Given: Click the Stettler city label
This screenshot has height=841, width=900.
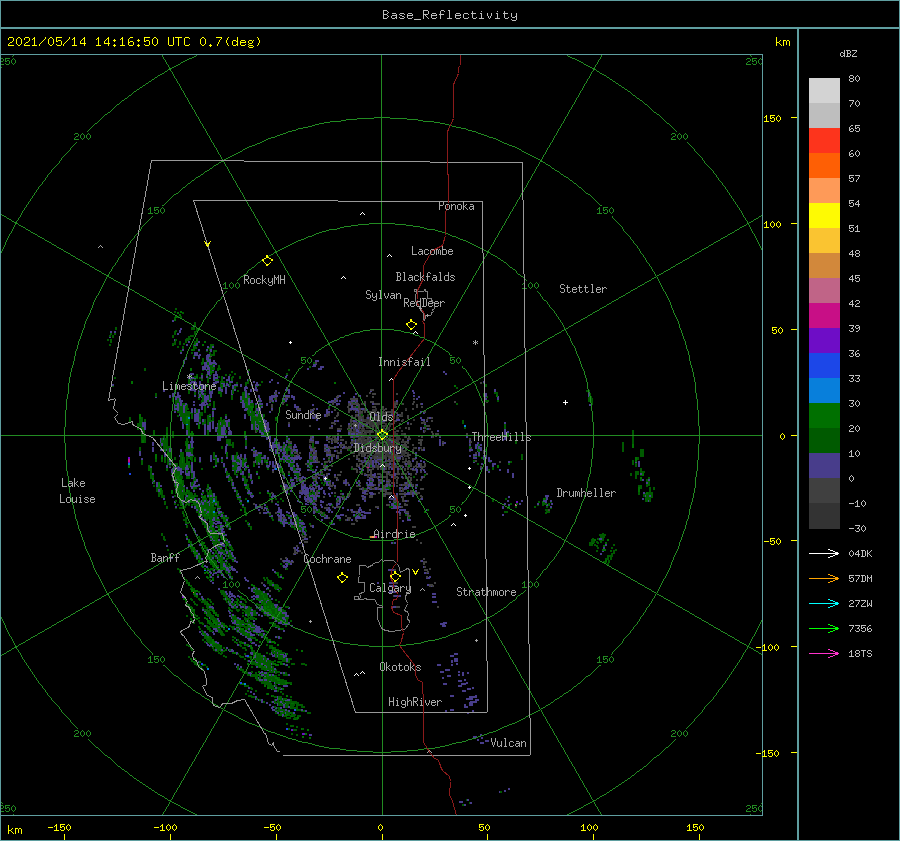Looking at the screenshot, I should coord(583,289).
